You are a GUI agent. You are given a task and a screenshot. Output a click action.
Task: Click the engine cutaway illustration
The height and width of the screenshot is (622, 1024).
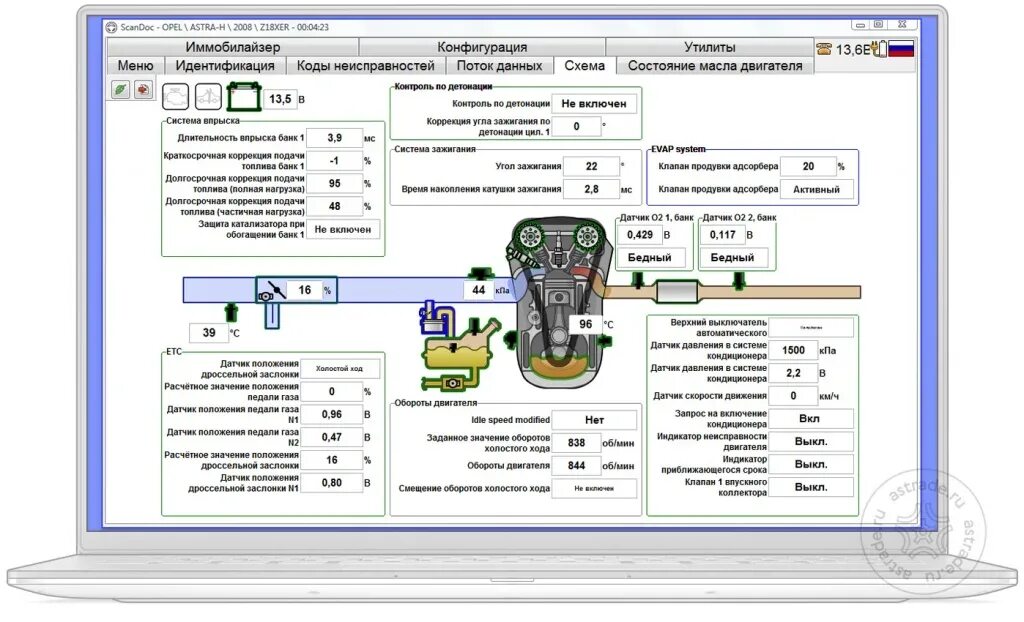coord(558,304)
